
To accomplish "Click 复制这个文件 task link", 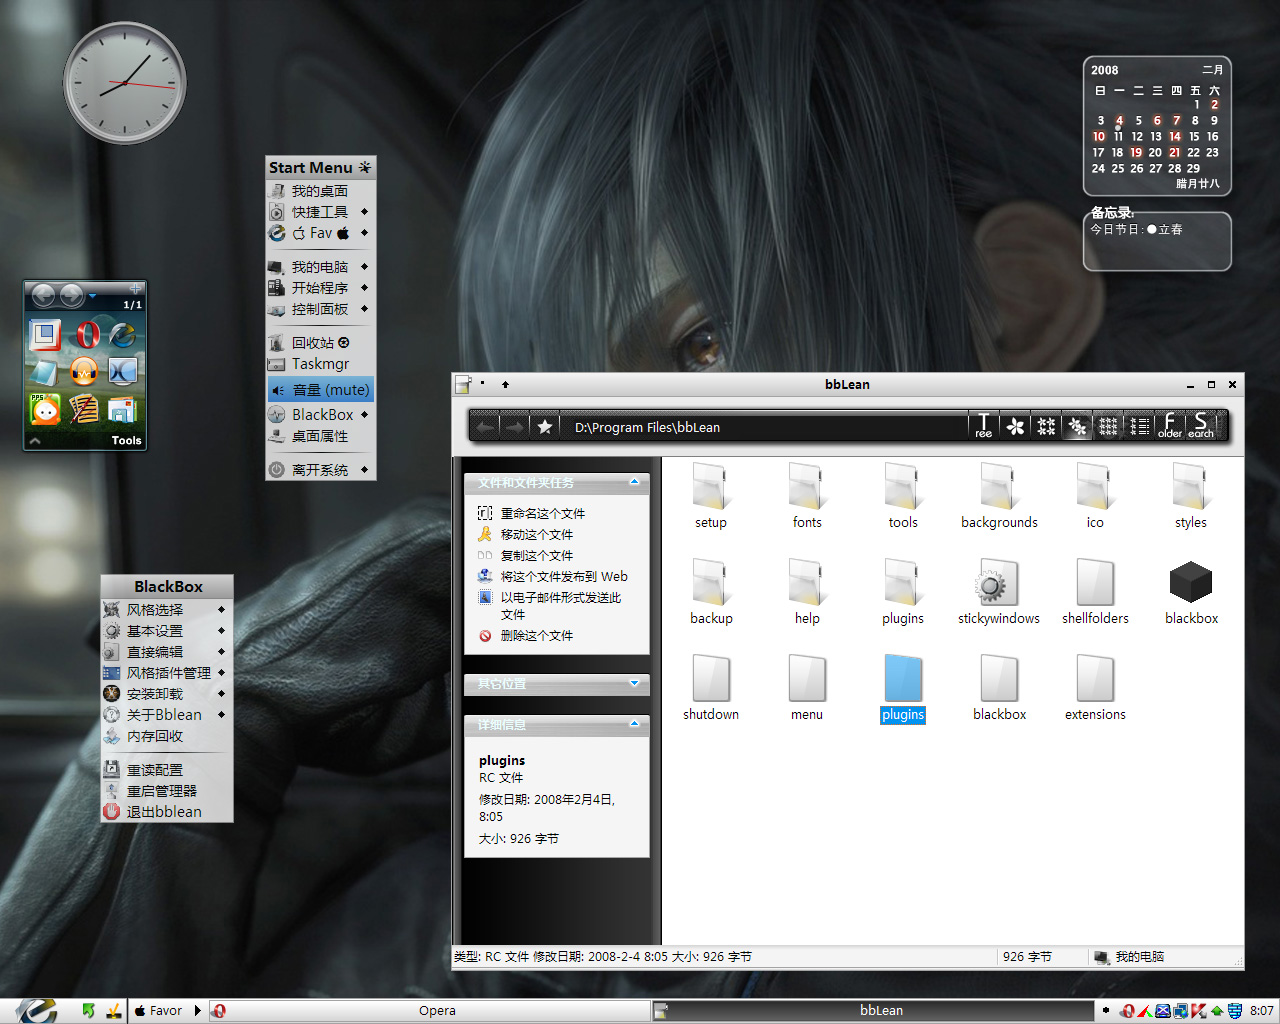I will [x=537, y=555].
